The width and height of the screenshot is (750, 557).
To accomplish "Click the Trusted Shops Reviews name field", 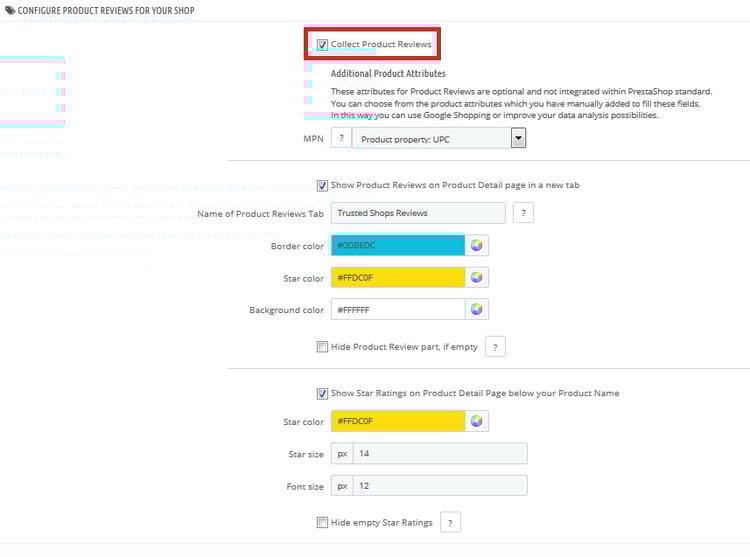I will point(418,213).
